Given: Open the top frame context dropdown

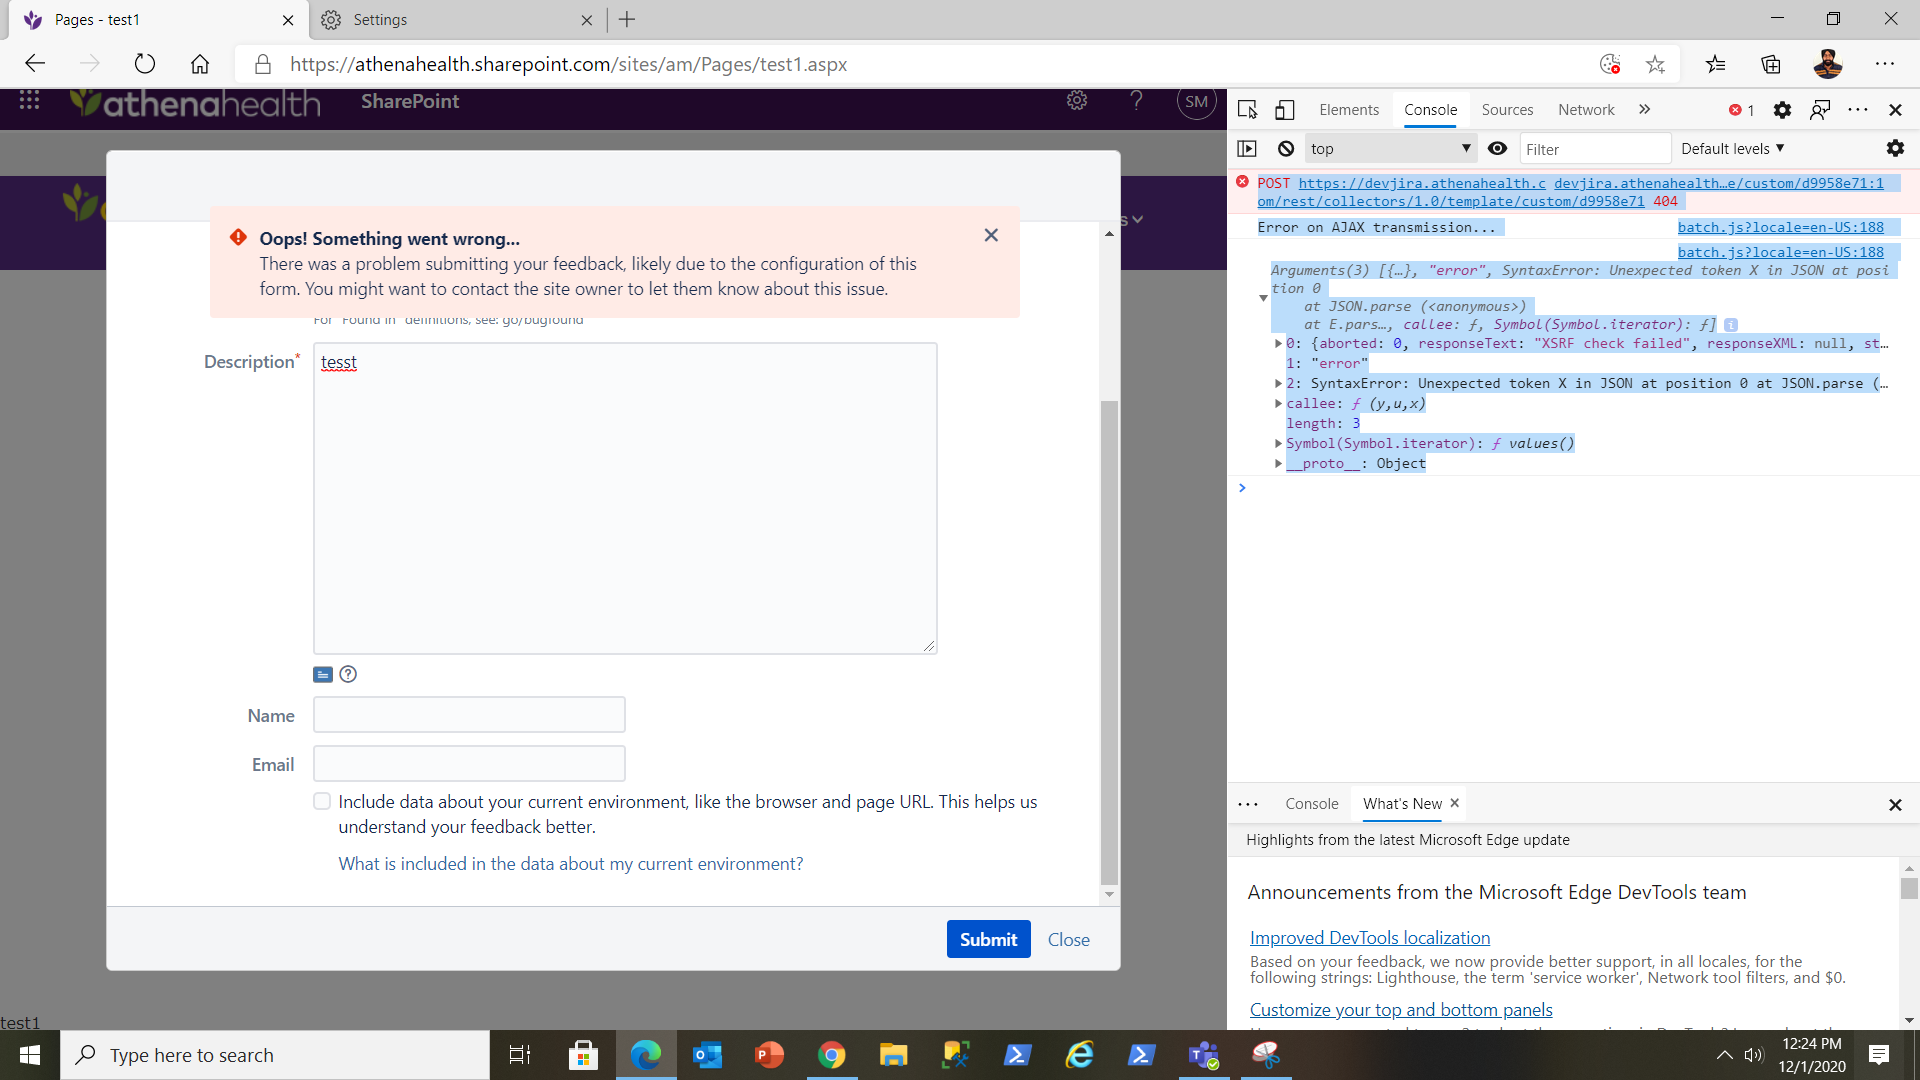Looking at the screenshot, I should [1390, 148].
